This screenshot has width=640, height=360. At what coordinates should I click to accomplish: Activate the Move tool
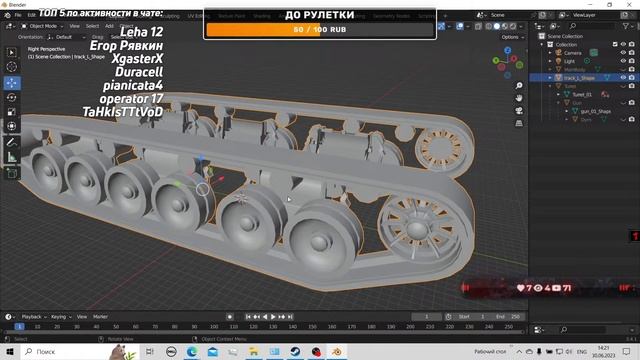11,83
